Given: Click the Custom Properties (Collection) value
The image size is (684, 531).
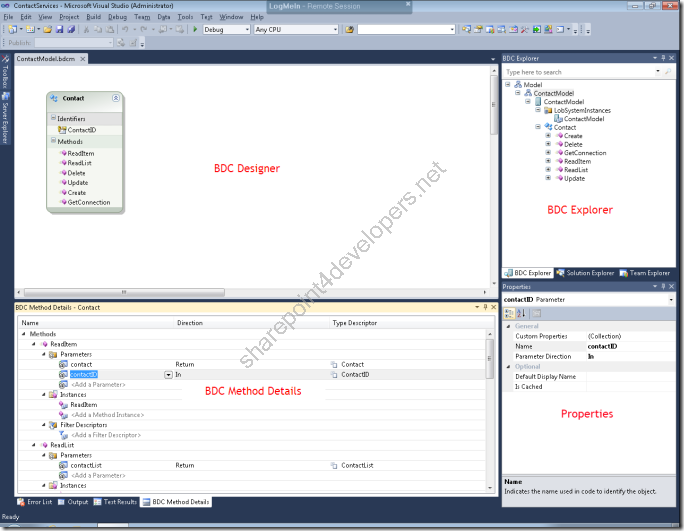Looking at the screenshot, I should coord(630,336).
